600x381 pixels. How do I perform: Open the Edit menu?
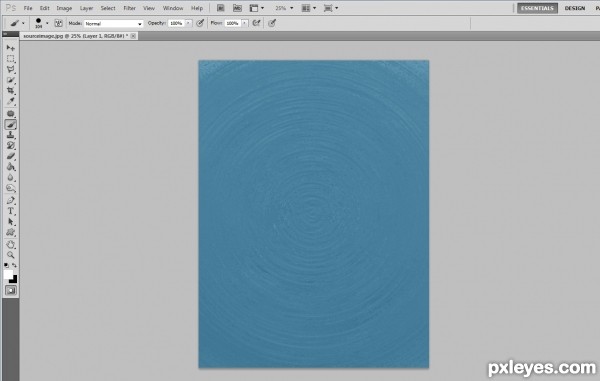tap(45, 8)
